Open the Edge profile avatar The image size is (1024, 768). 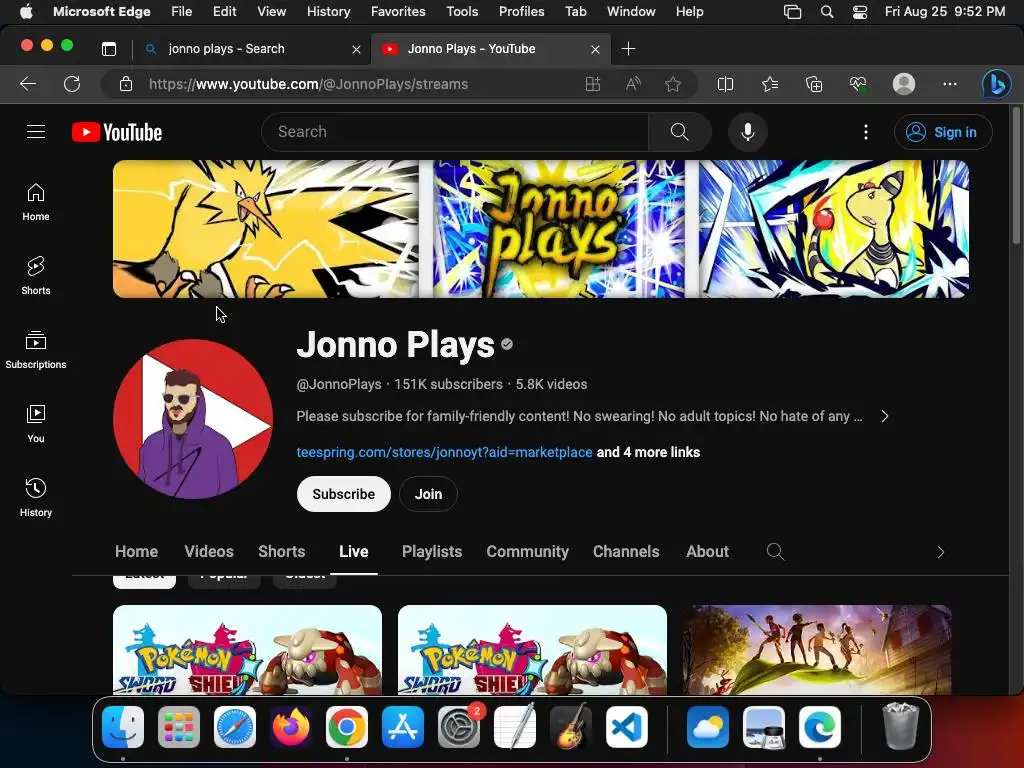click(x=904, y=84)
